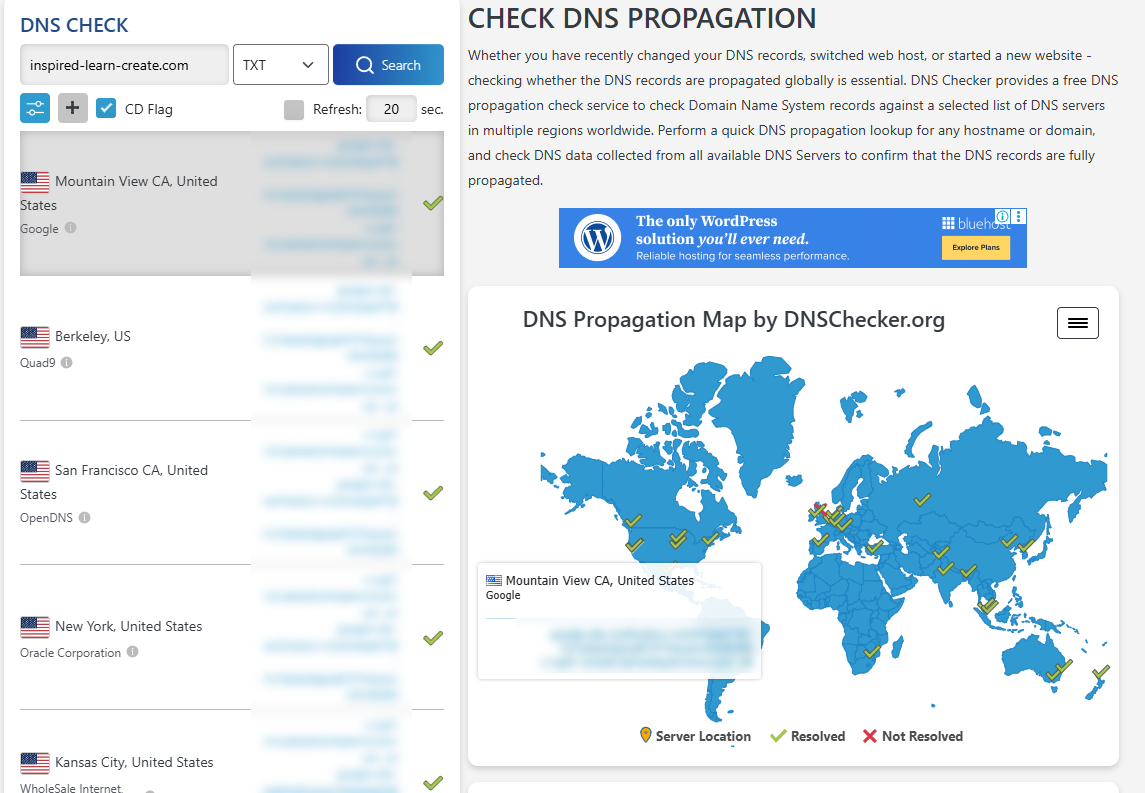Viewport: 1145px width, 793px height.
Task: Click the Oracle Corporation provider text
Action: click(x=70, y=652)
